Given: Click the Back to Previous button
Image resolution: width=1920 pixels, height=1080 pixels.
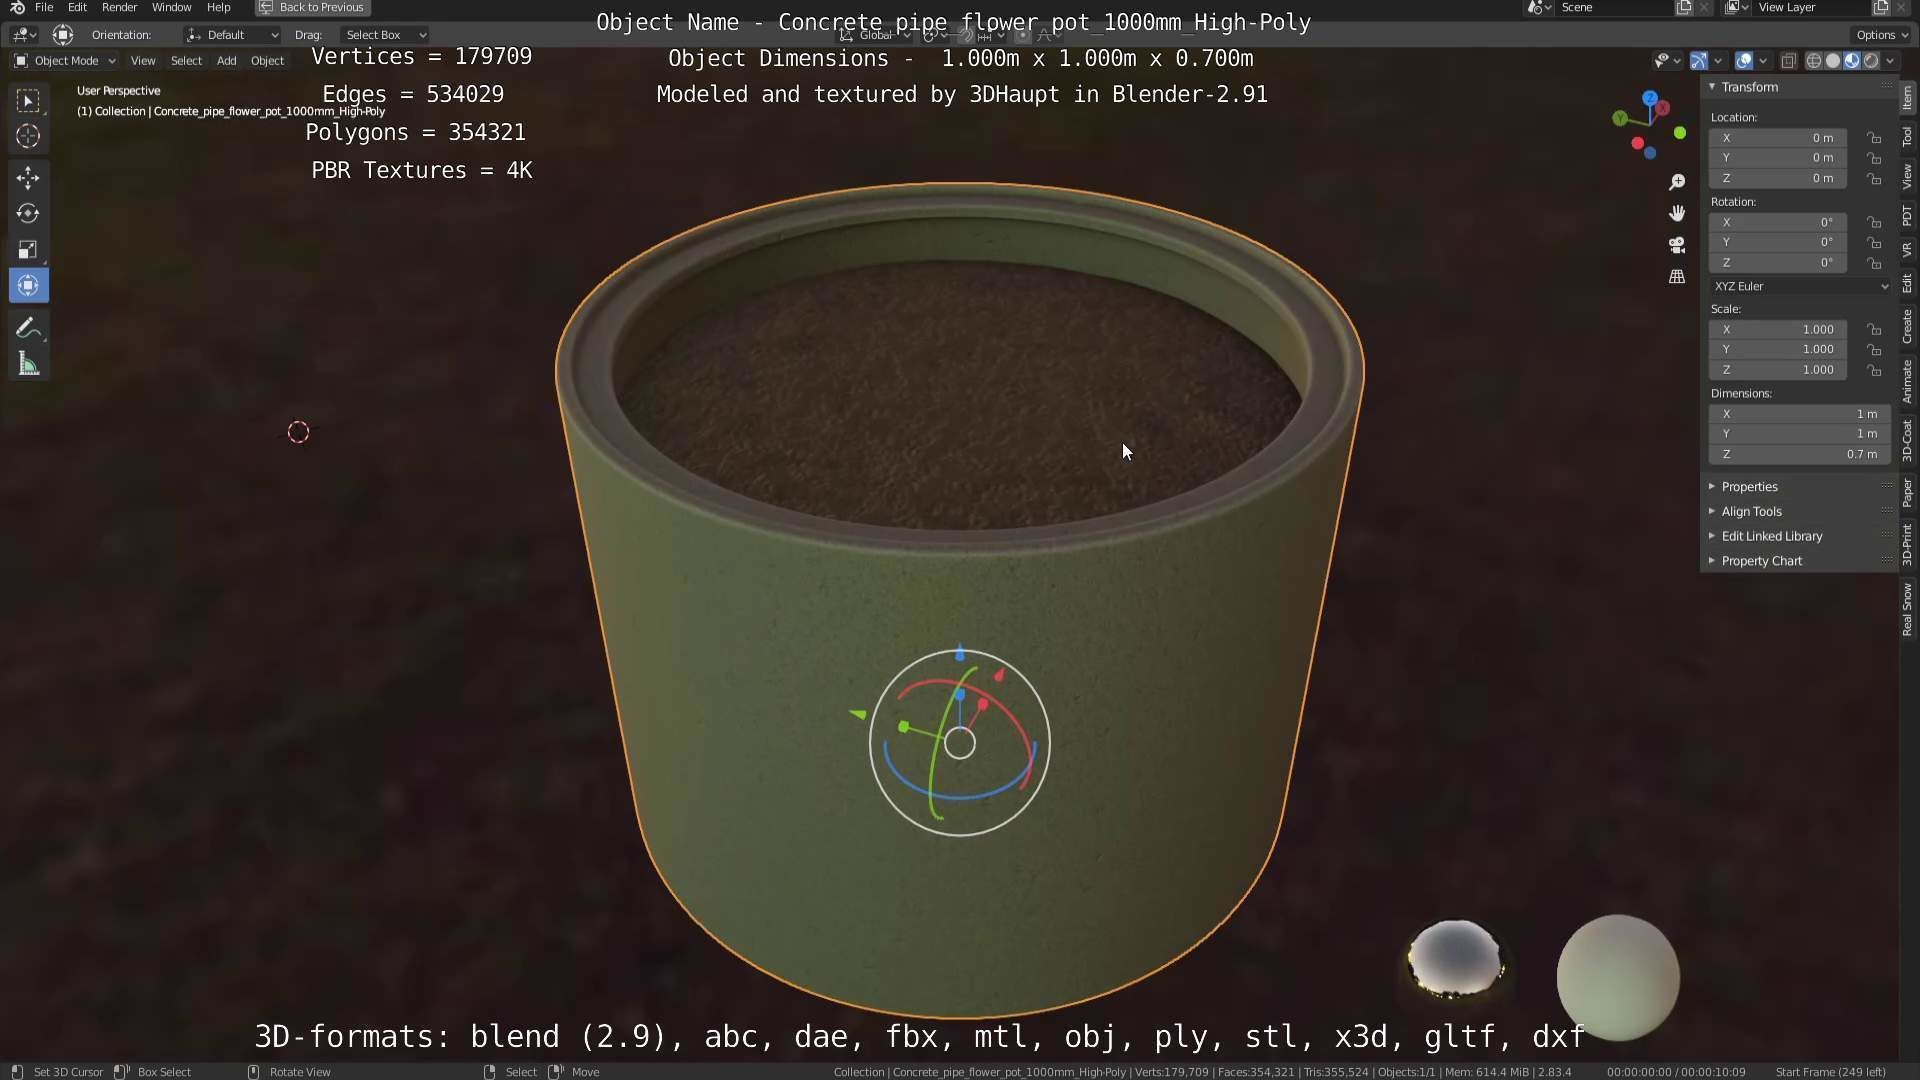Looking at the screenshot, I should click(313, 7).
